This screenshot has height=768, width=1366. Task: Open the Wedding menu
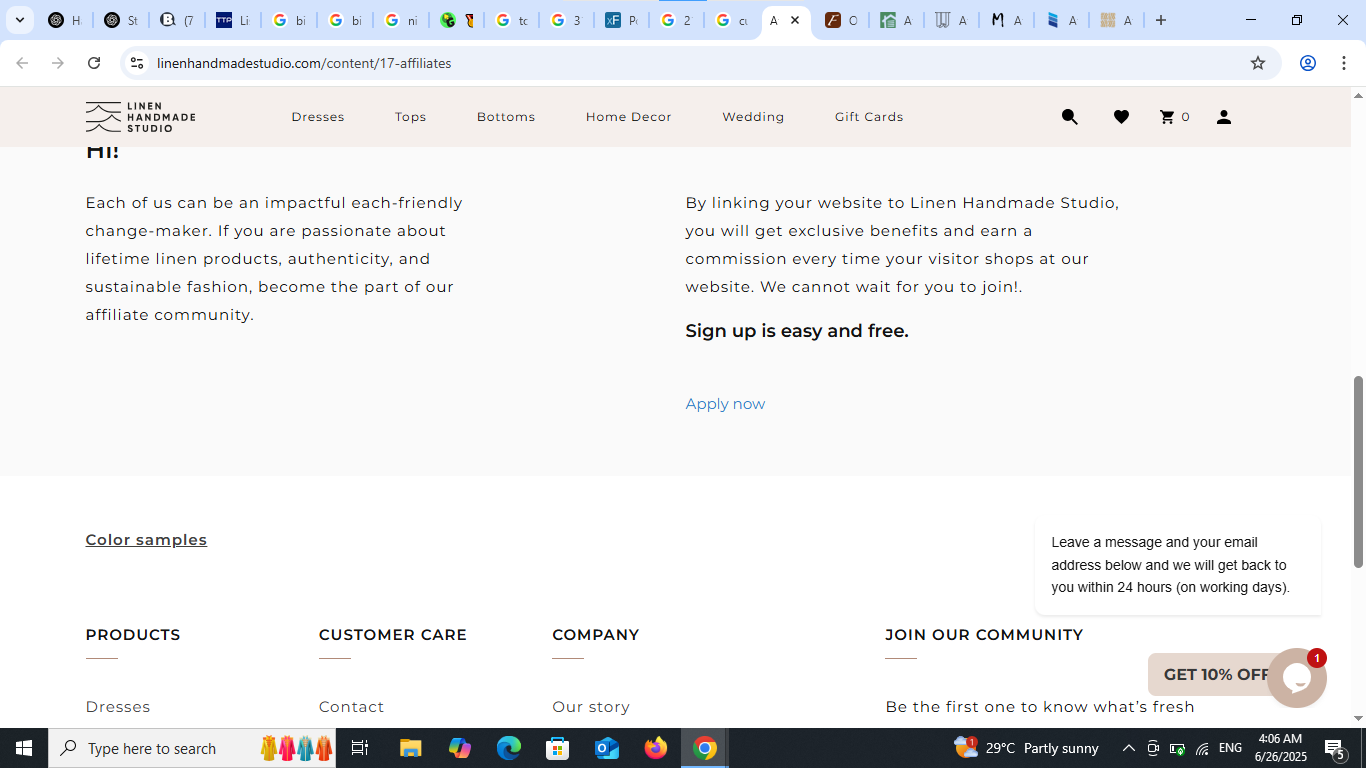[x=753, y=117]
